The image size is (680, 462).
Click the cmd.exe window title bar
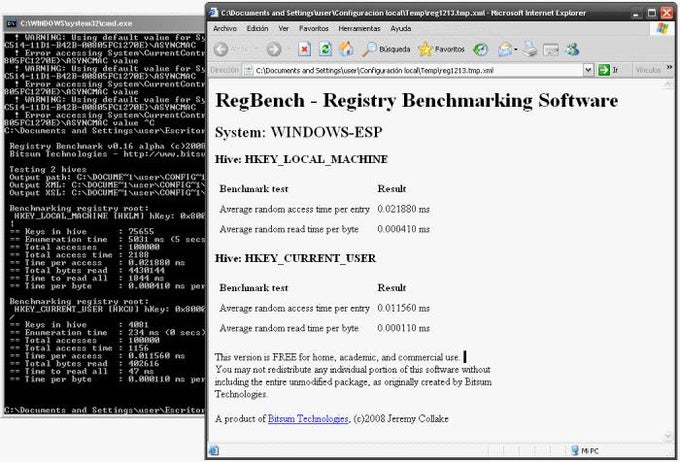click(x=104, y=23)
